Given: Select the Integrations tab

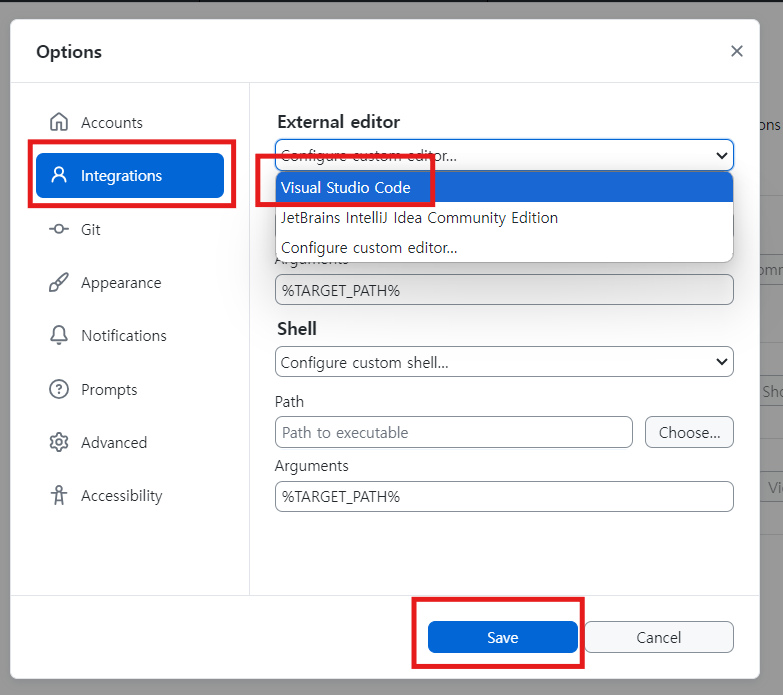Looking at the screenshot, I should point(130,175).
